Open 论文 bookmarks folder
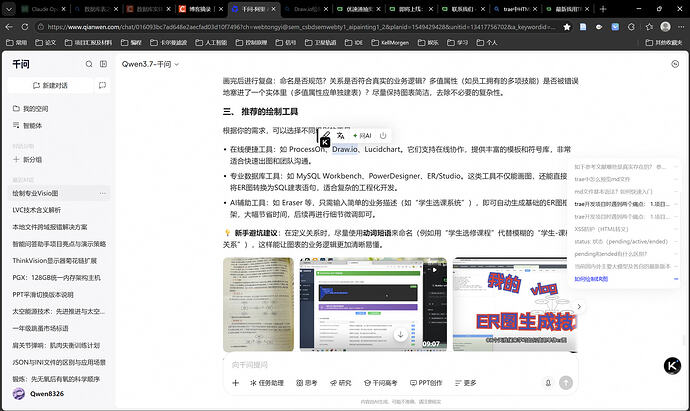The image size is (690, 411). pyautogui.click(x=45, y=43)
